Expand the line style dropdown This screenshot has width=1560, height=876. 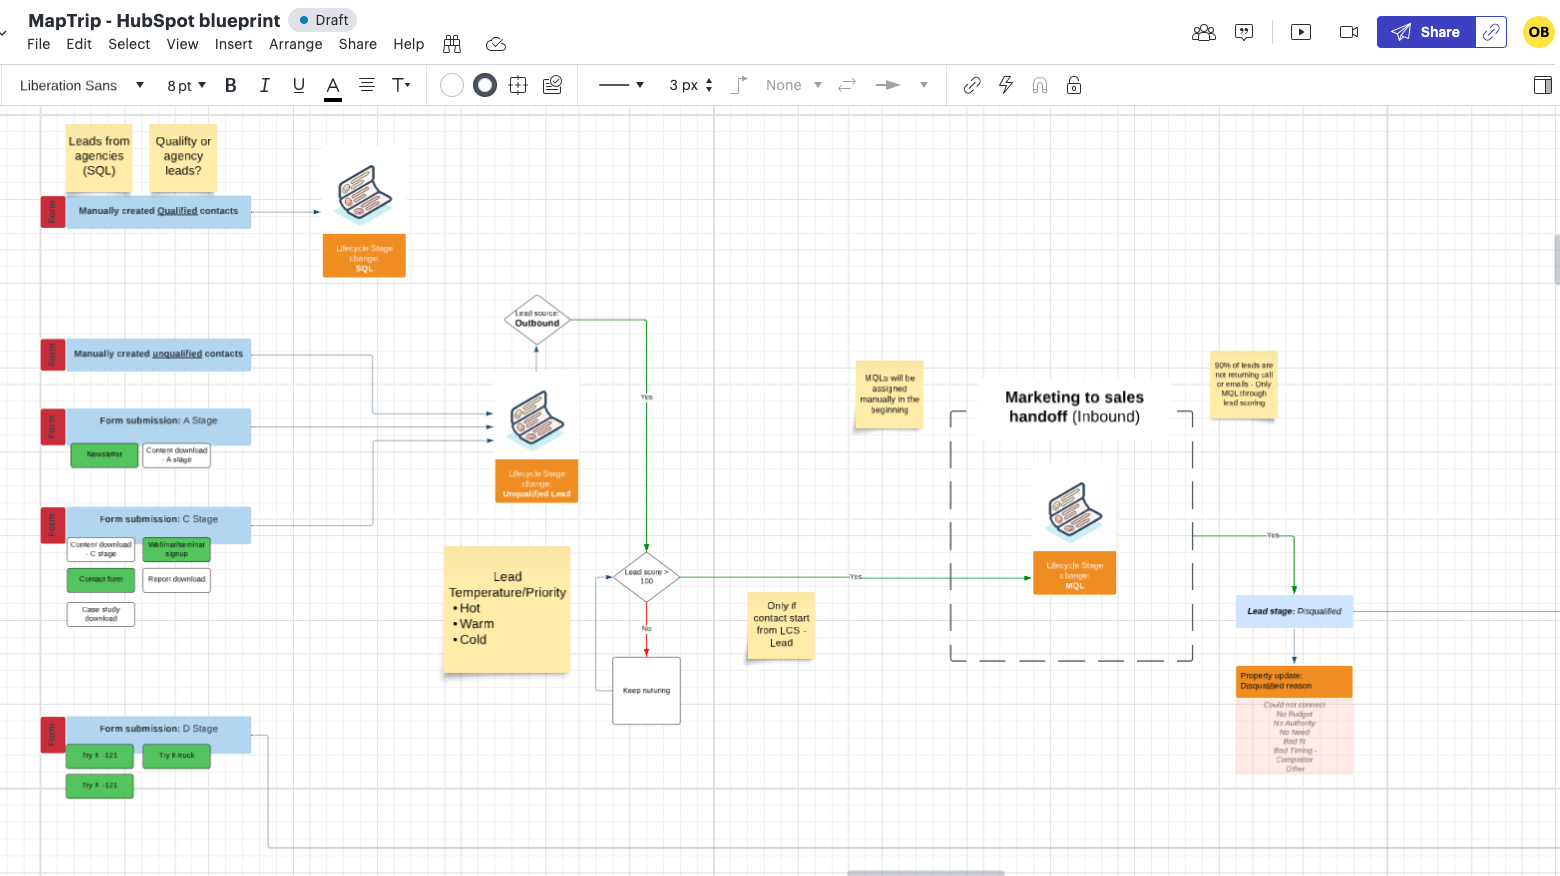click(x=621, y=85)
